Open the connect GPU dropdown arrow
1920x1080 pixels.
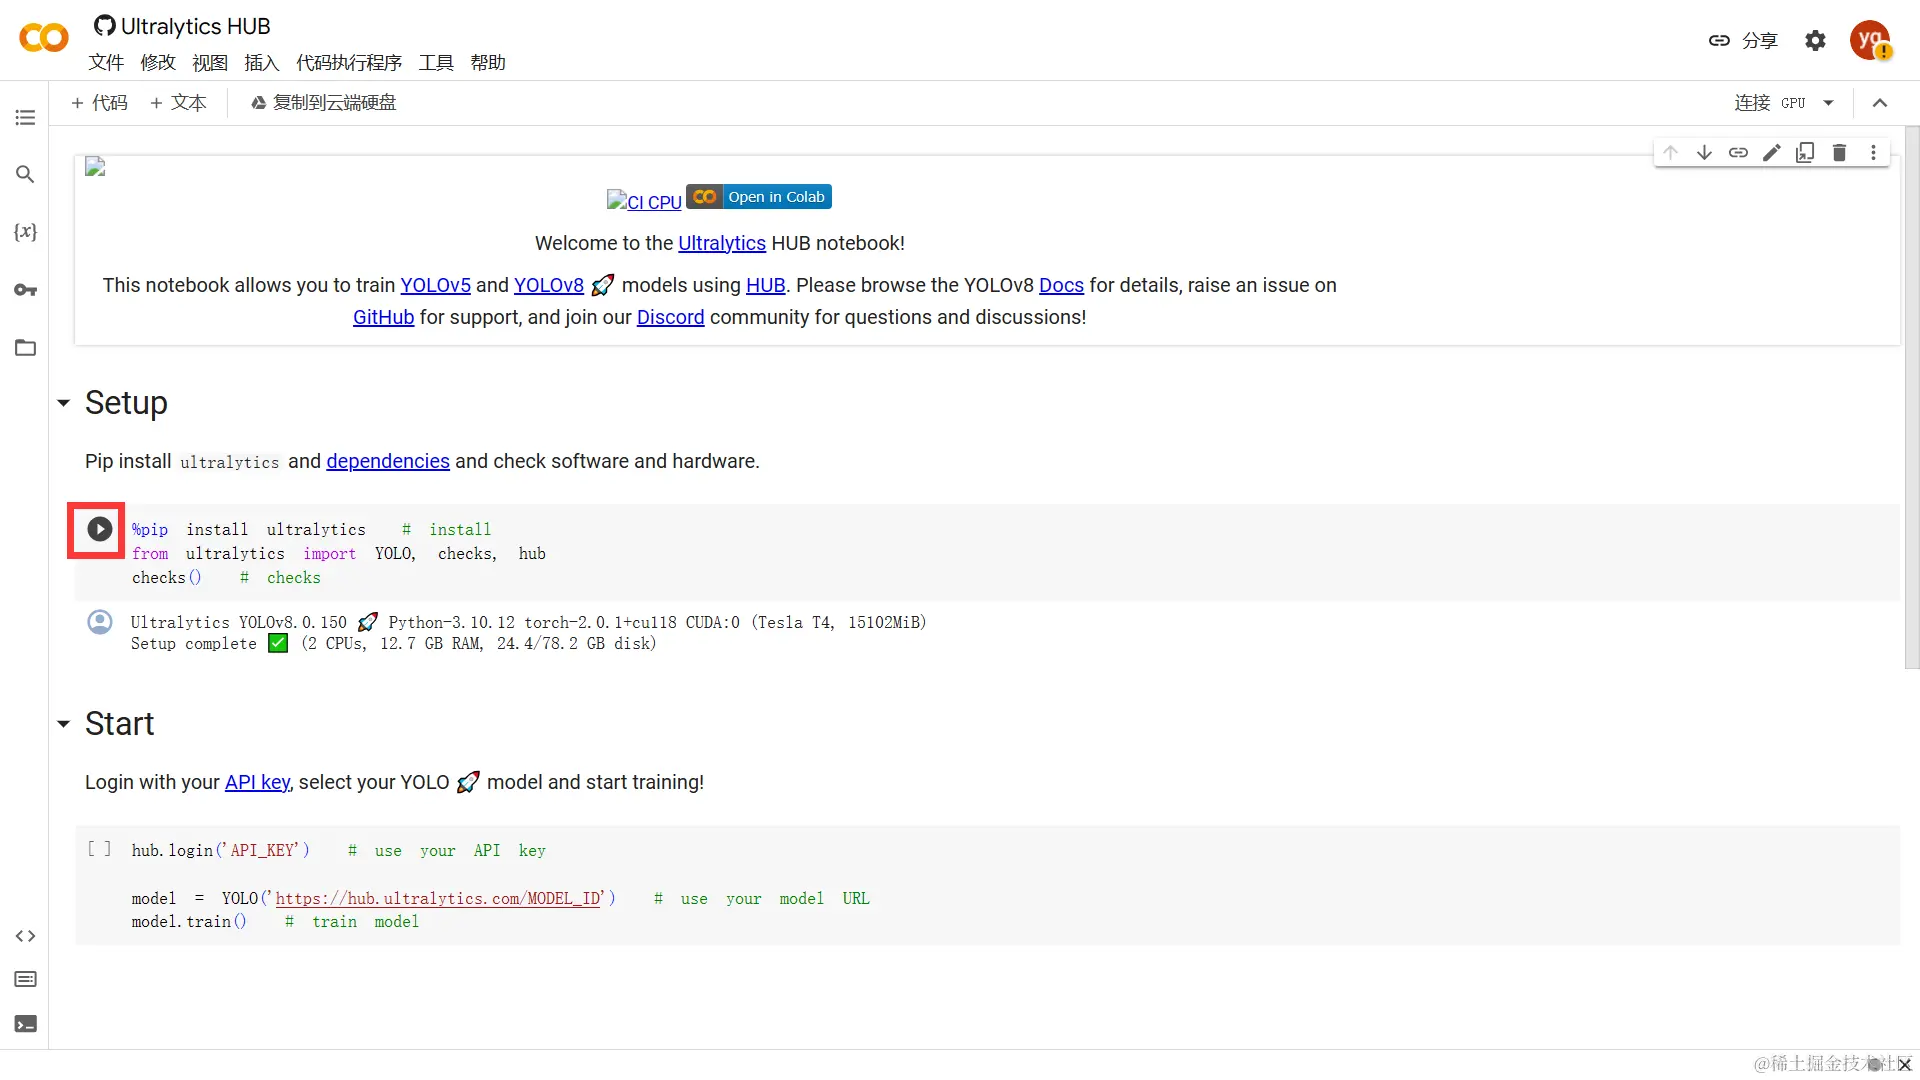click(1828, 103)
